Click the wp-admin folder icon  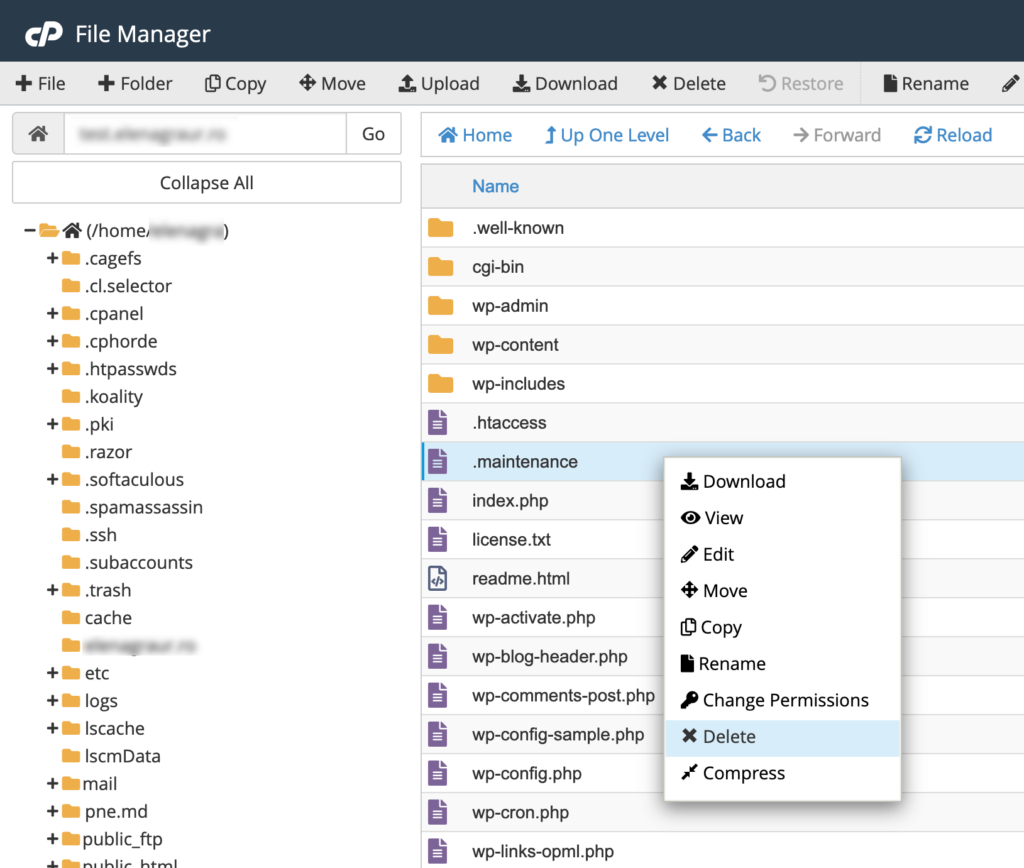point(440,306)
